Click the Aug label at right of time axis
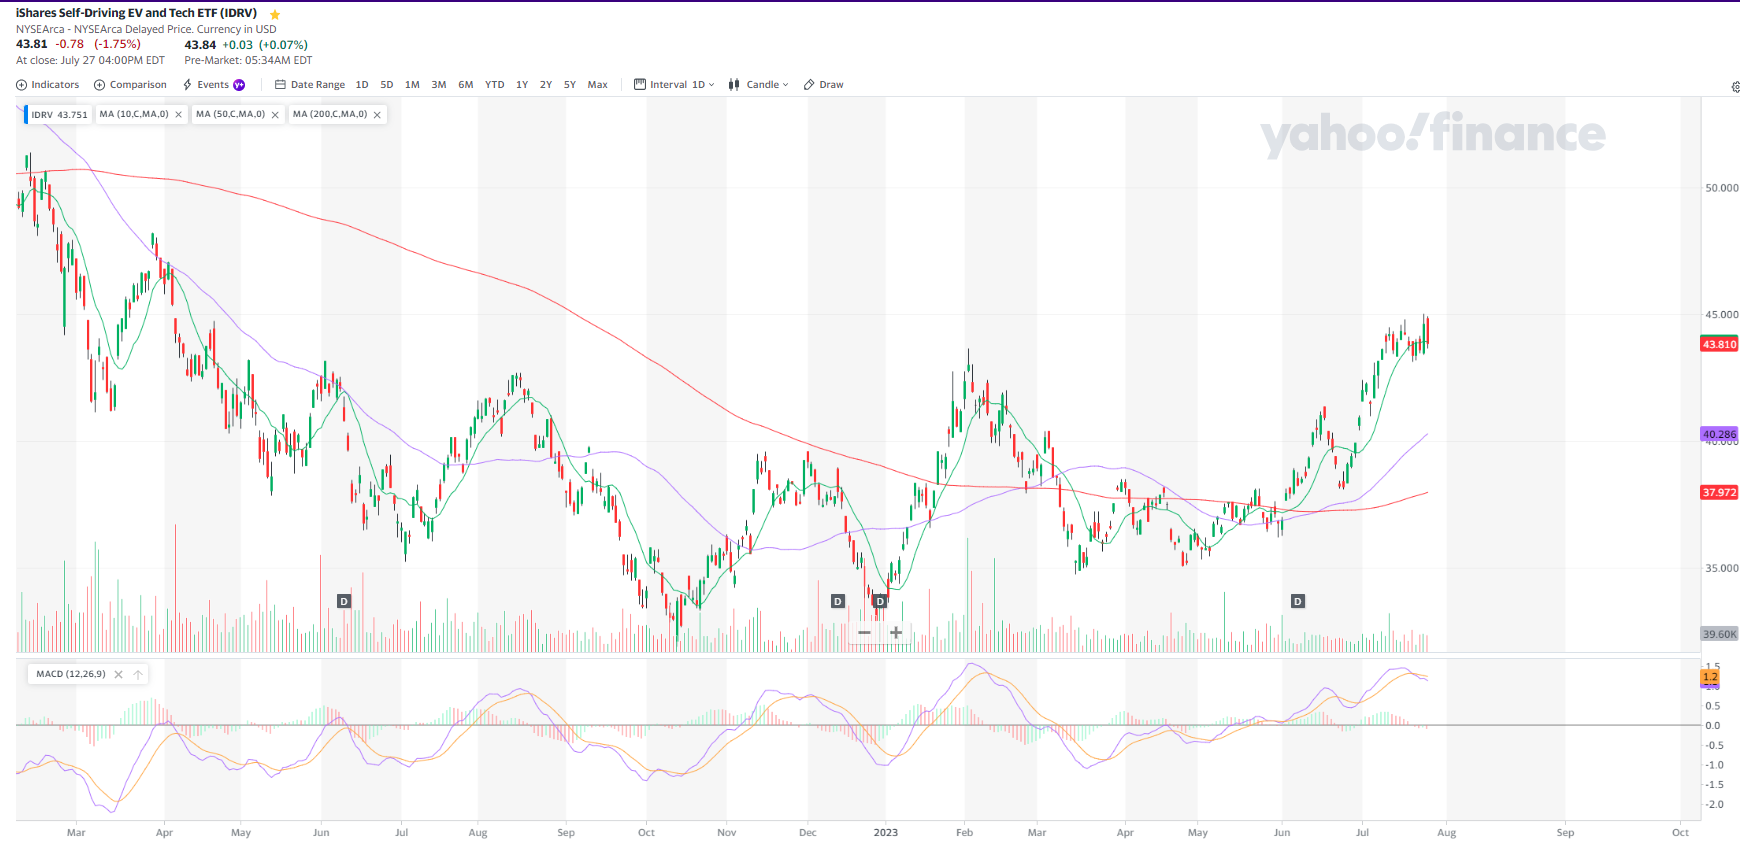 [x=1447, y=832]
